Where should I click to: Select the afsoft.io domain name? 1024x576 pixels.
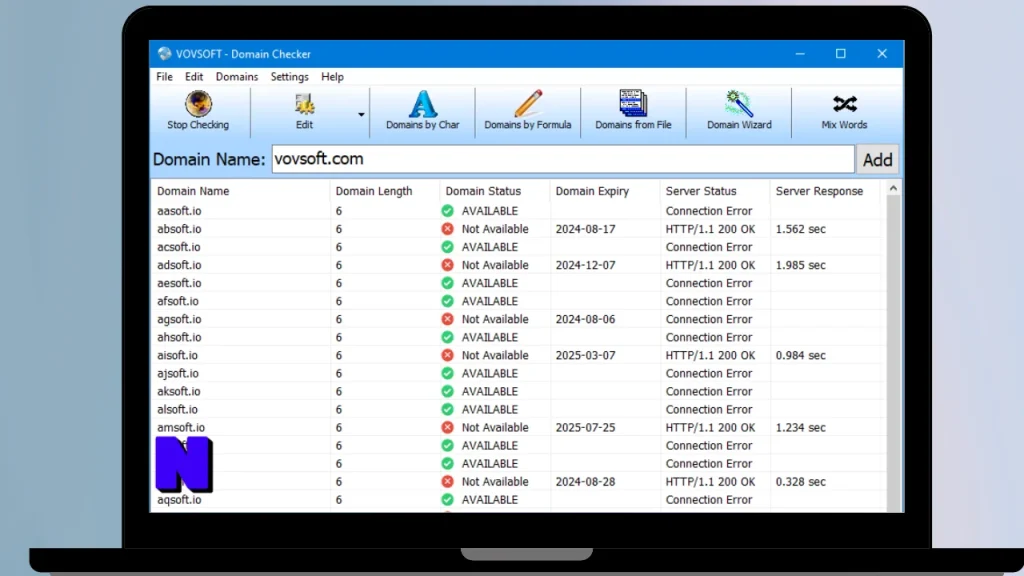tap(178, 301)
